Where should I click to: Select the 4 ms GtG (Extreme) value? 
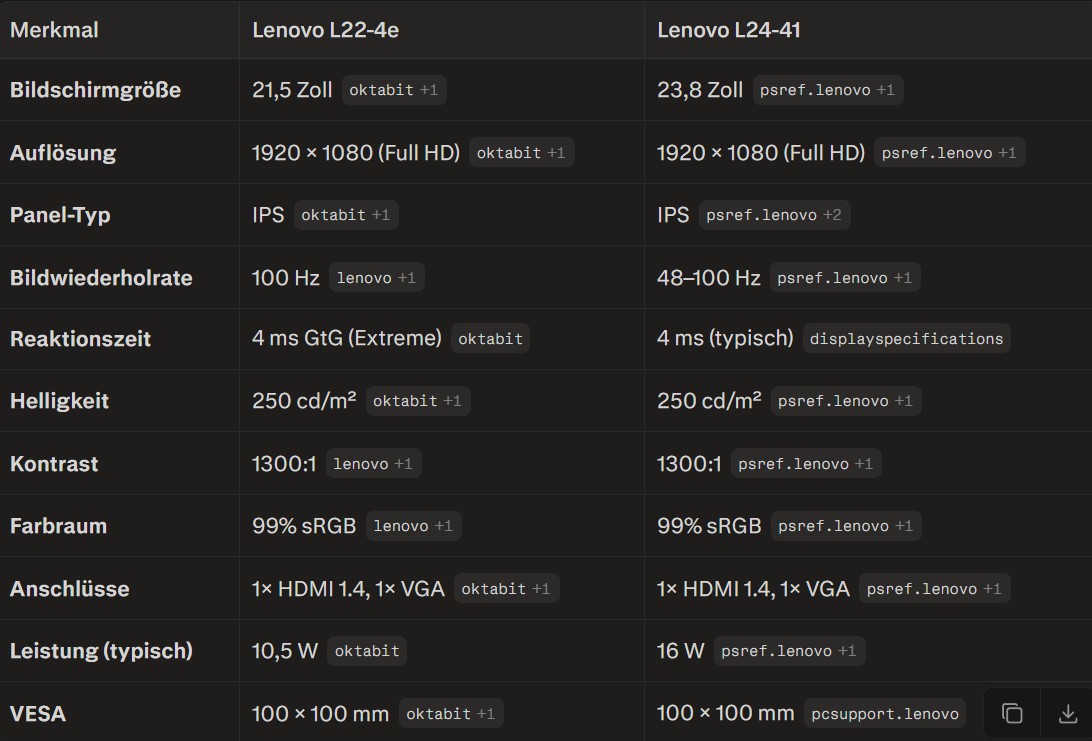[347, 338]
